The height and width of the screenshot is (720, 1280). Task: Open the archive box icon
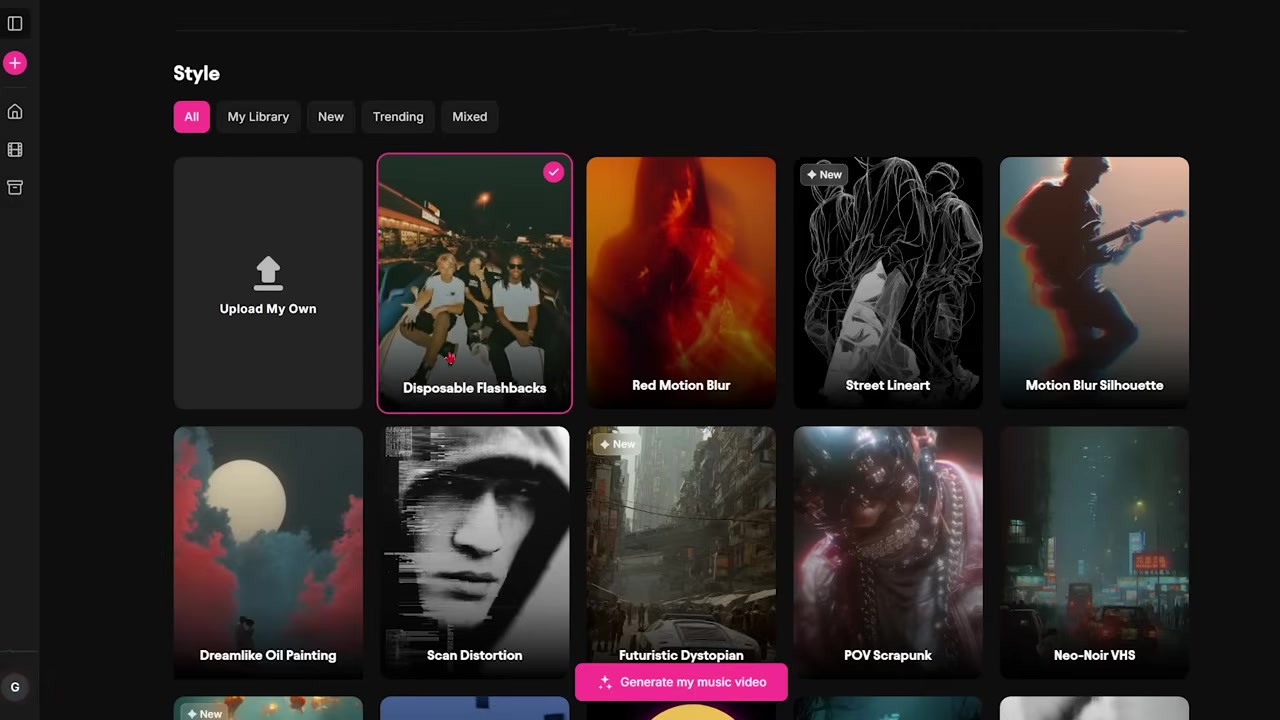15,188
